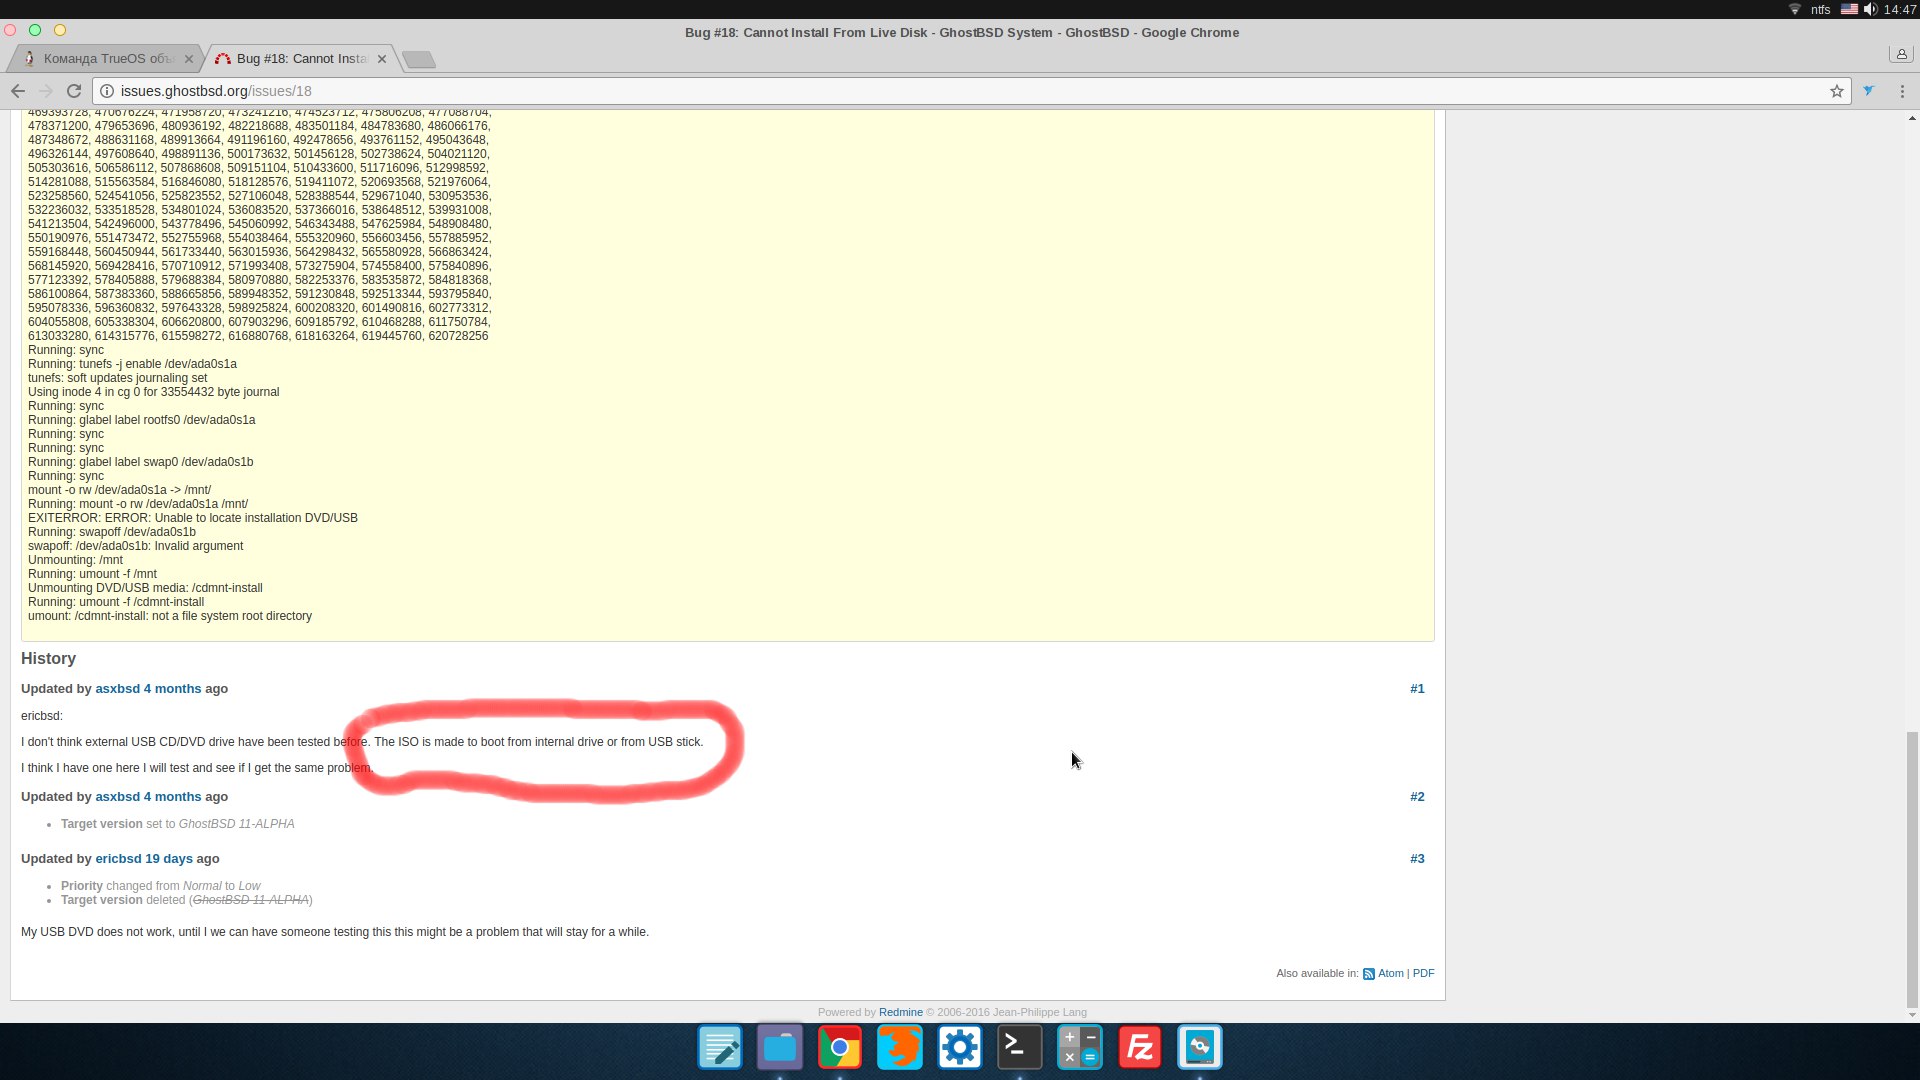Click 'Unmounting DVD/USB media: /cdmnt-install' line
1920x1080 pixels.
click(x=145, y=588)
